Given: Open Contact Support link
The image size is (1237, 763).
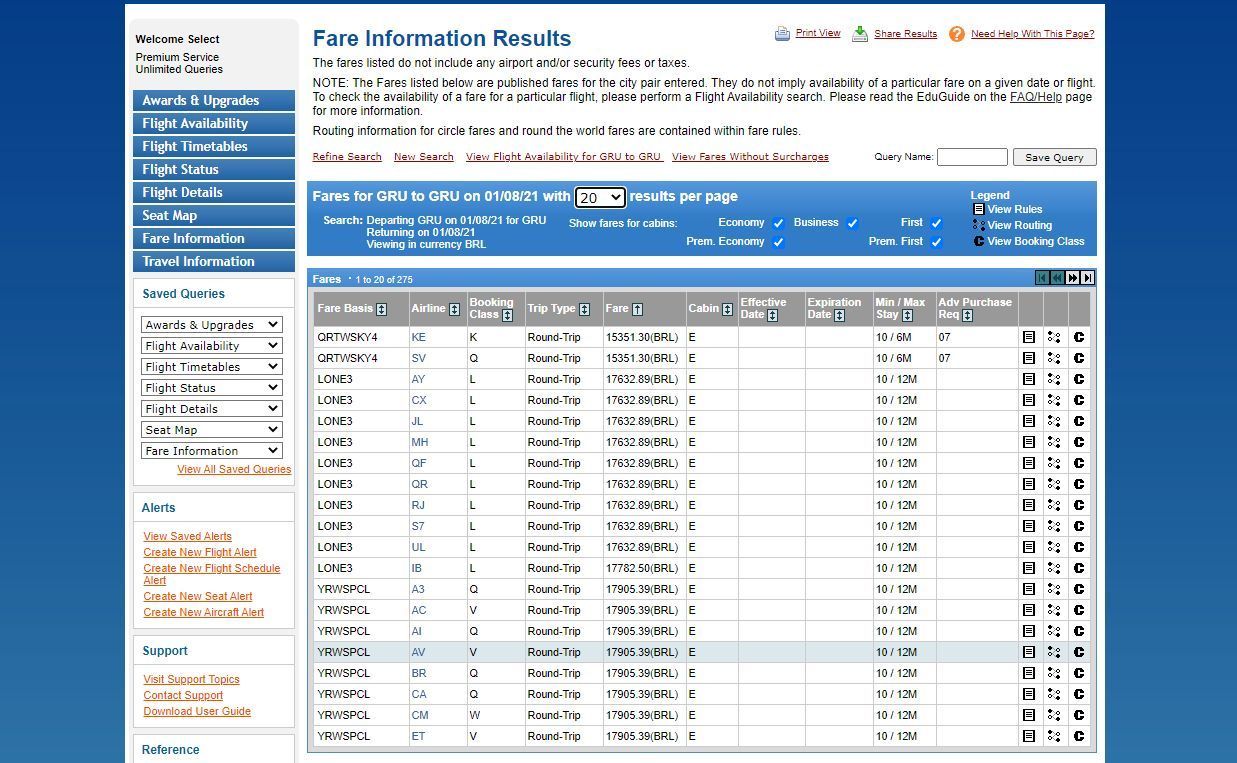Looking at the screenshot, I should pyautogui.click(x=183, y=696).
